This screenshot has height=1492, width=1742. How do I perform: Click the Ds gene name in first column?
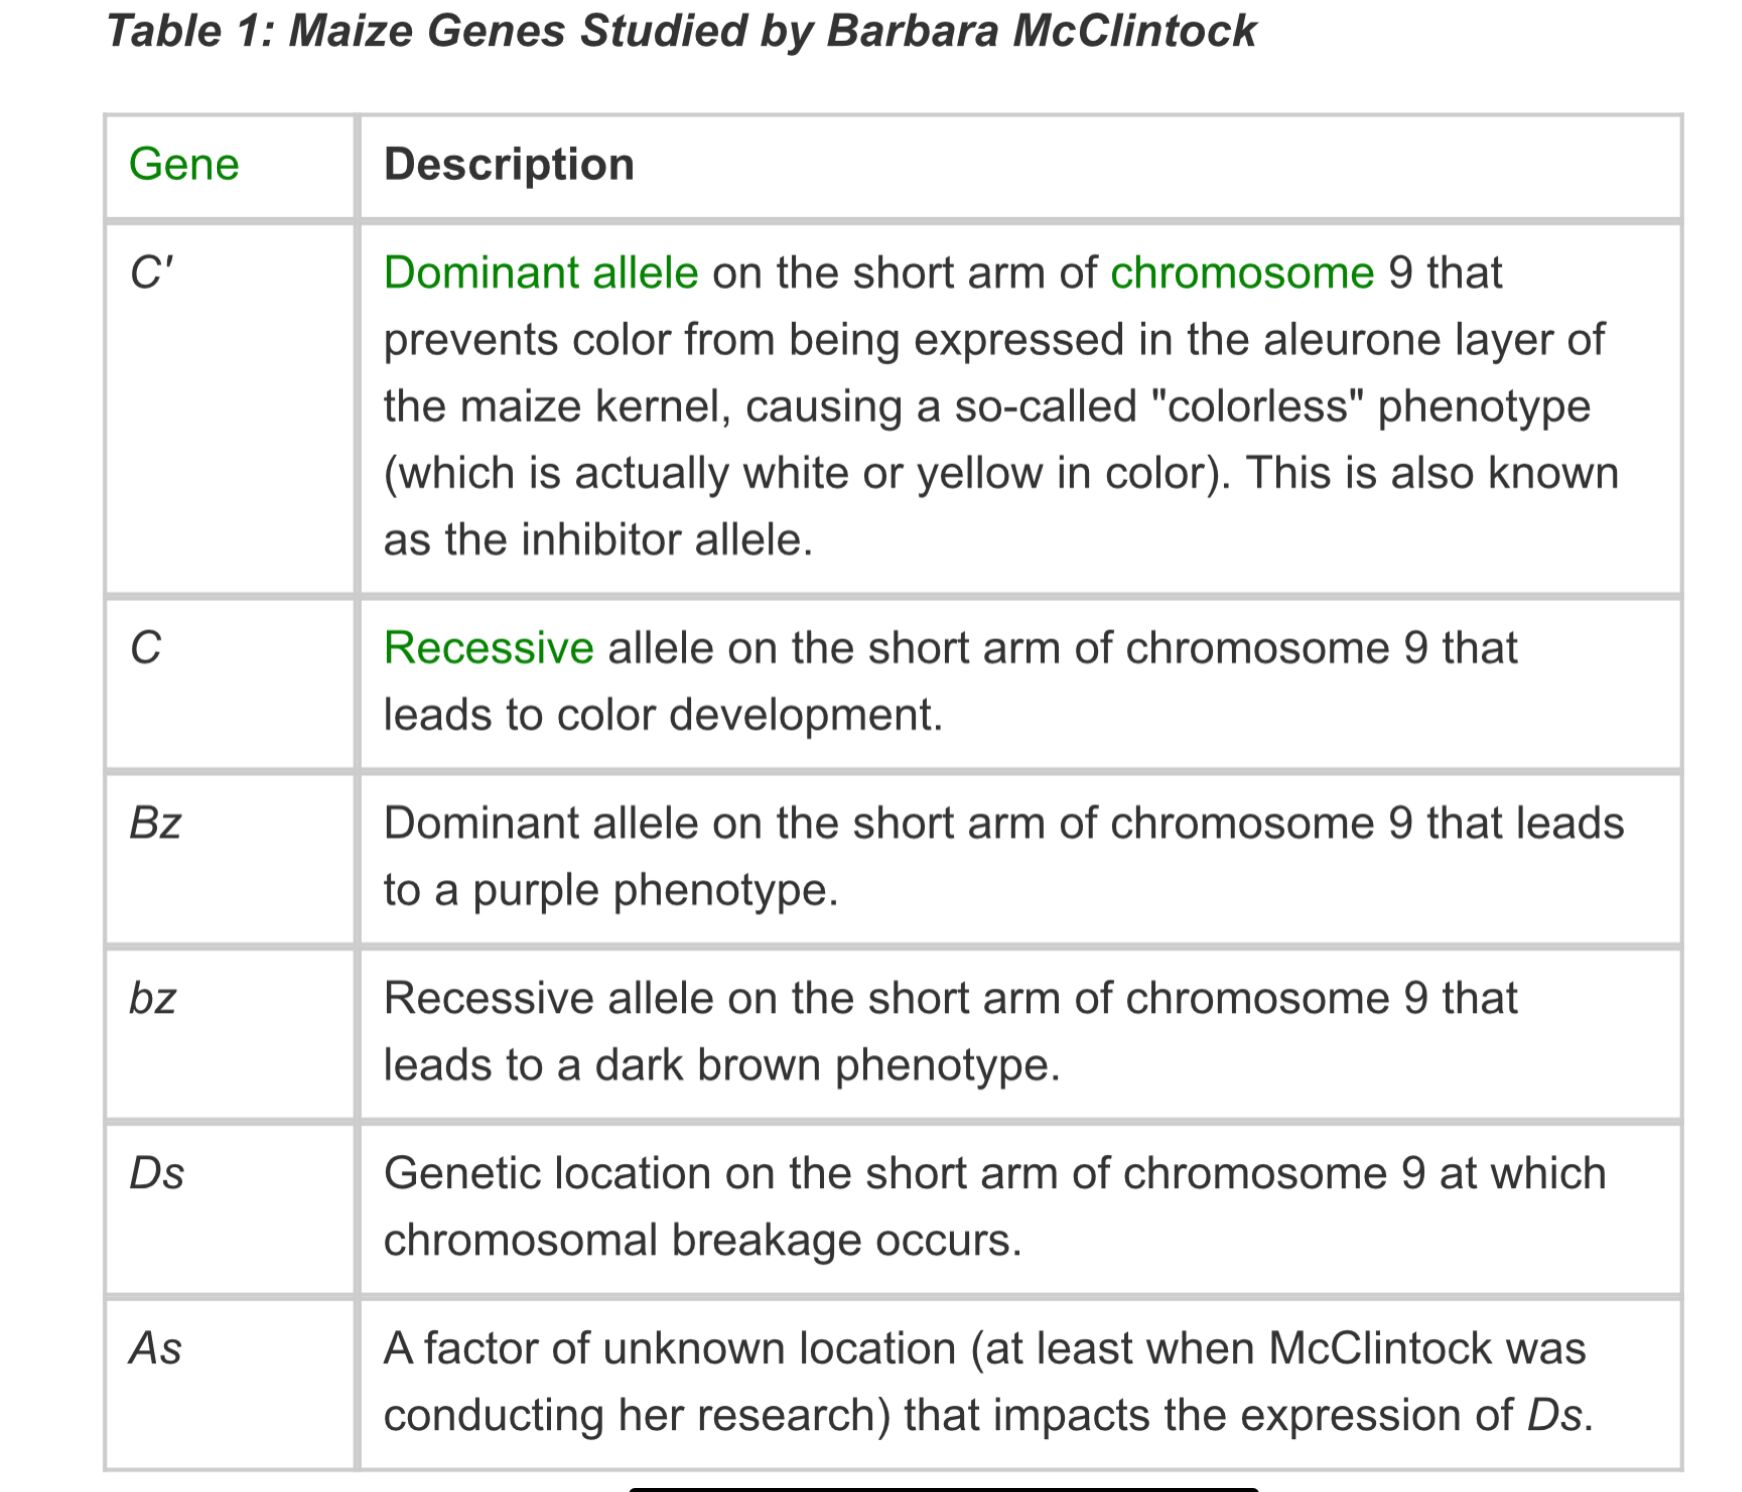157,1173
